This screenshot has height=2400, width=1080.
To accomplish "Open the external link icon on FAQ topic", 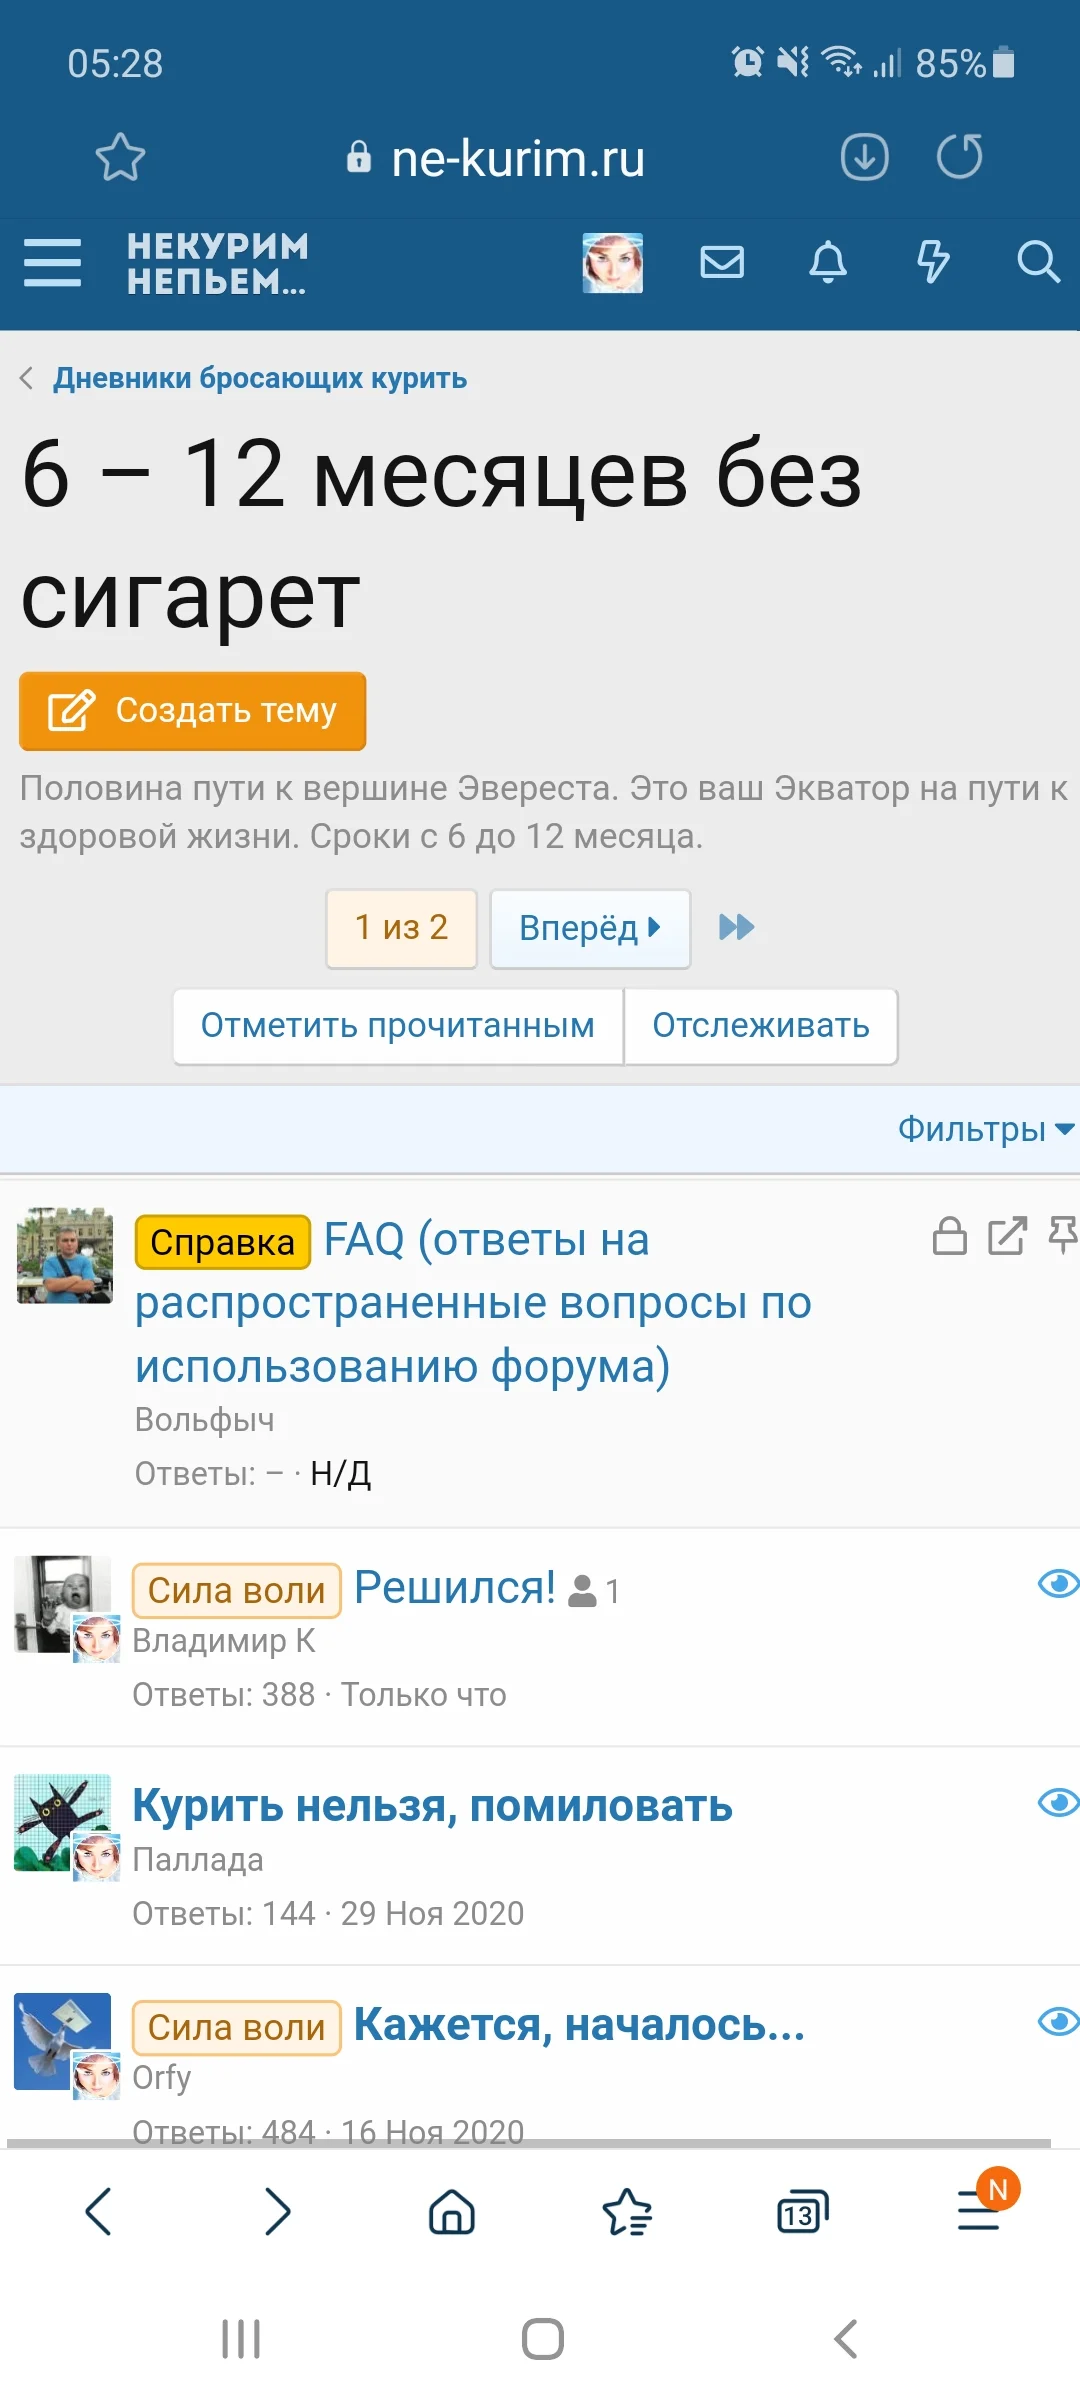I will pyautogui.click(x=1006, y=1237).
